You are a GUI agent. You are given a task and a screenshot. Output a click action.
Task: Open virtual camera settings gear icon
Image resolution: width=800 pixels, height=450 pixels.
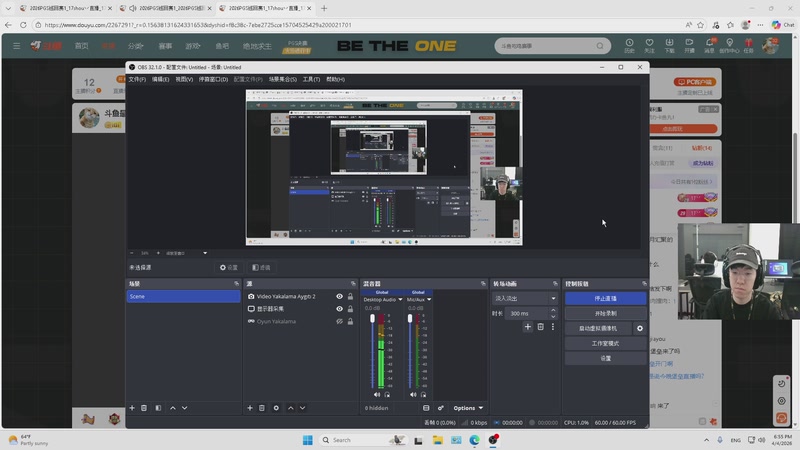[x=640, y=329]
